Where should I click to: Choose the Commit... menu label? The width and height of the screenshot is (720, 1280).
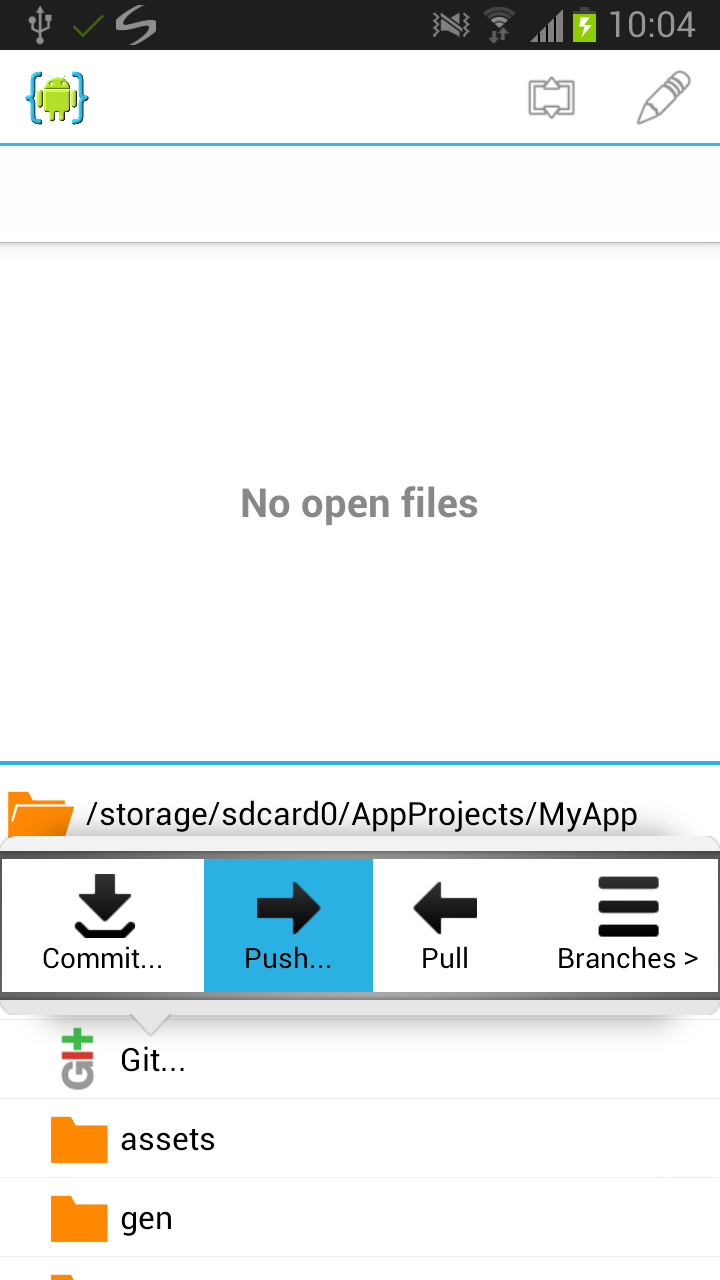point(102,958)
